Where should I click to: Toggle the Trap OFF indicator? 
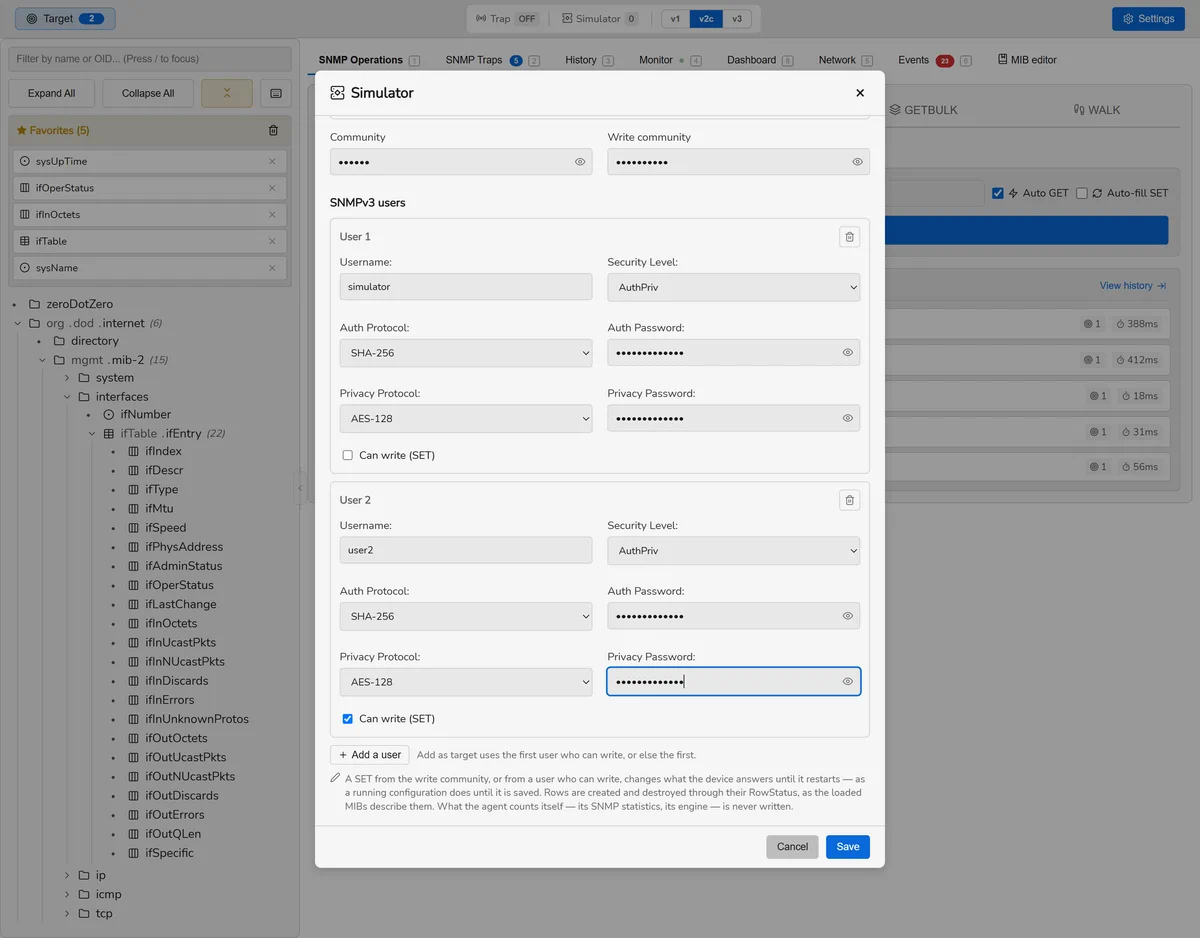[507, 19]
